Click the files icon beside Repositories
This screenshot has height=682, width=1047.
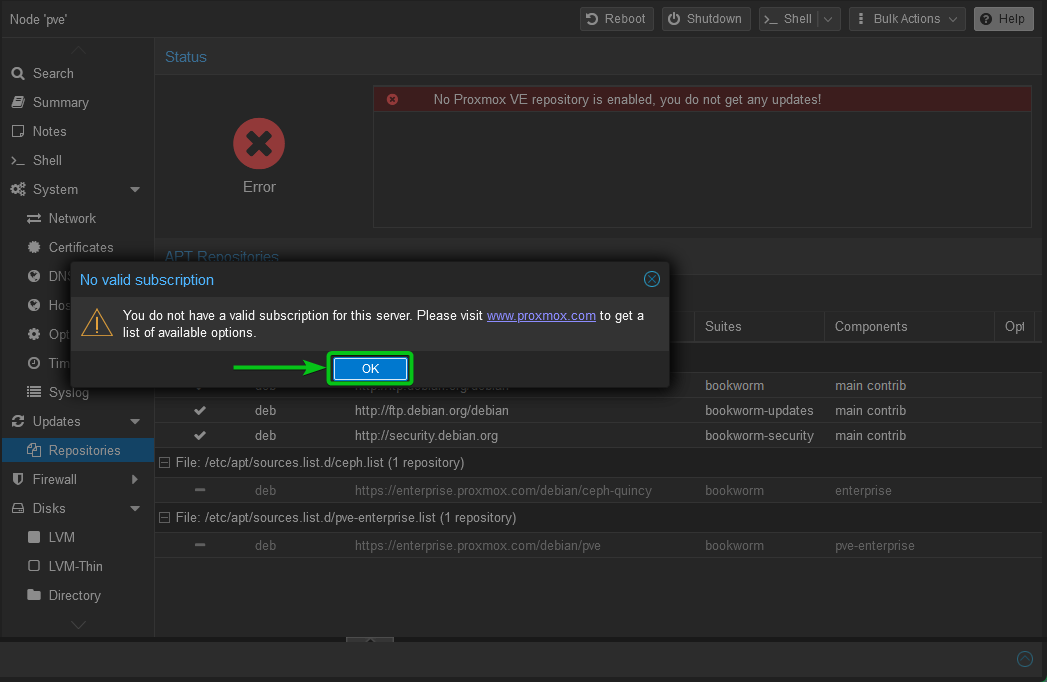coord(34,450)
